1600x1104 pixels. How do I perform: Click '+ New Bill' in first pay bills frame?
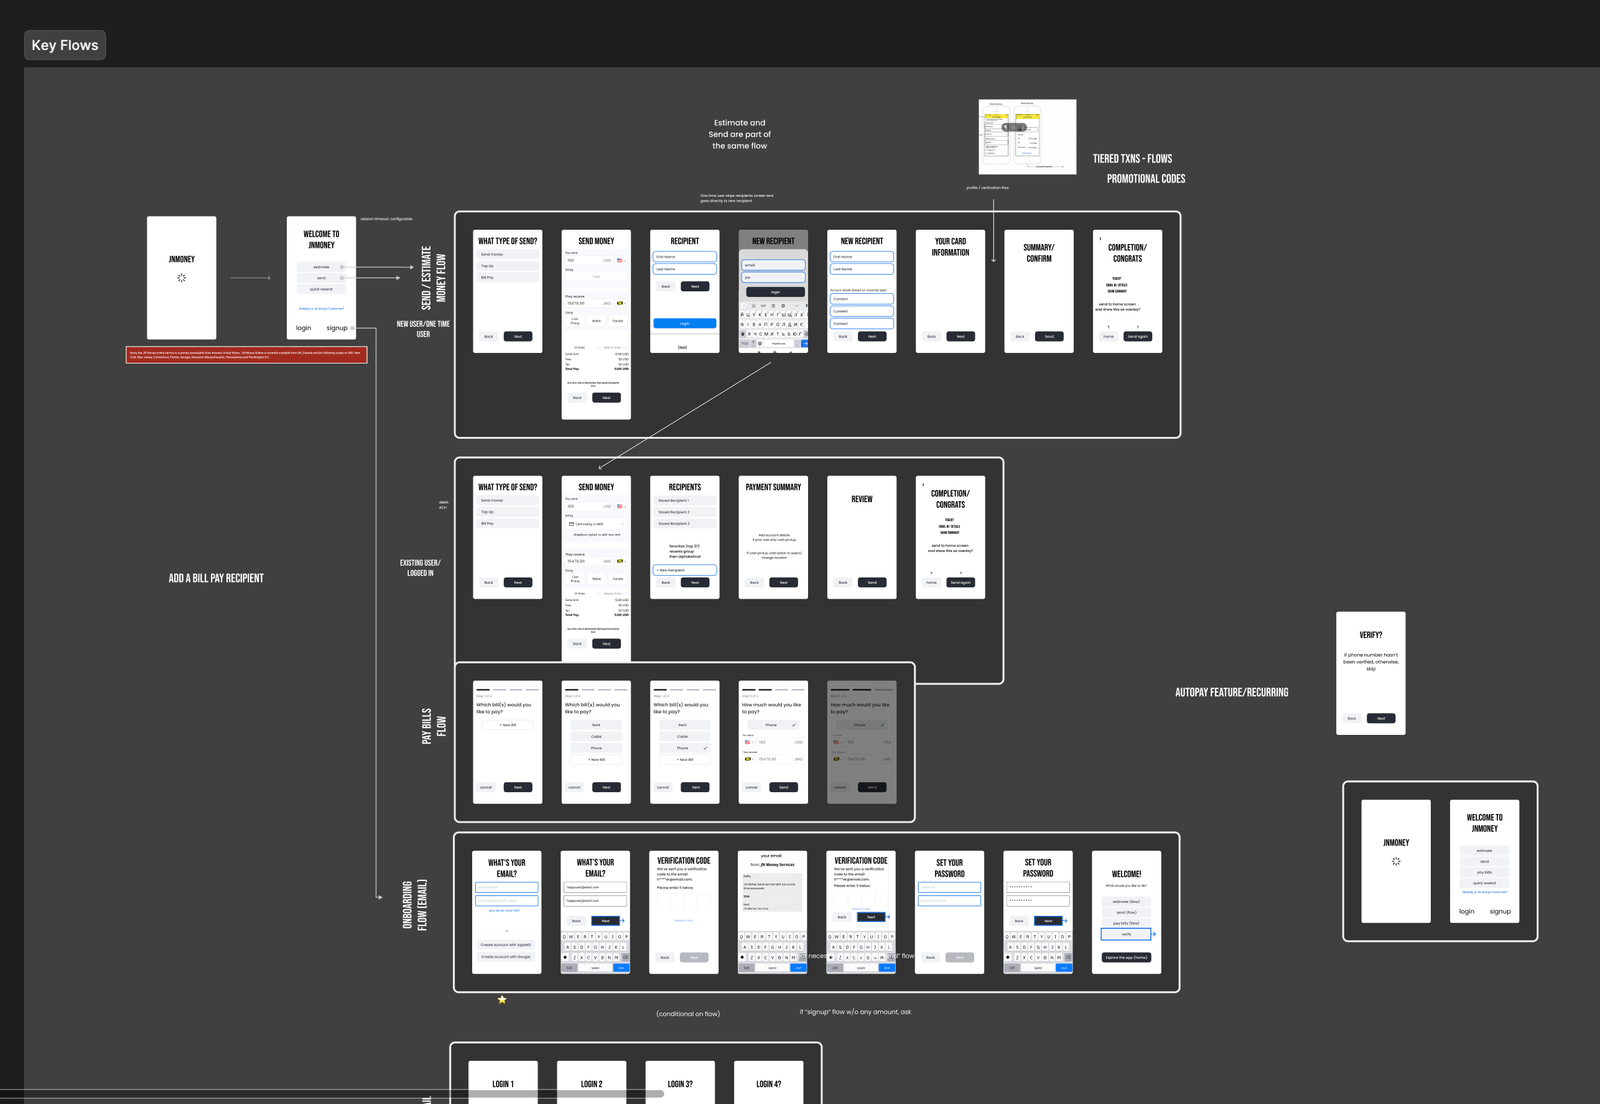(x=508, y=725)
